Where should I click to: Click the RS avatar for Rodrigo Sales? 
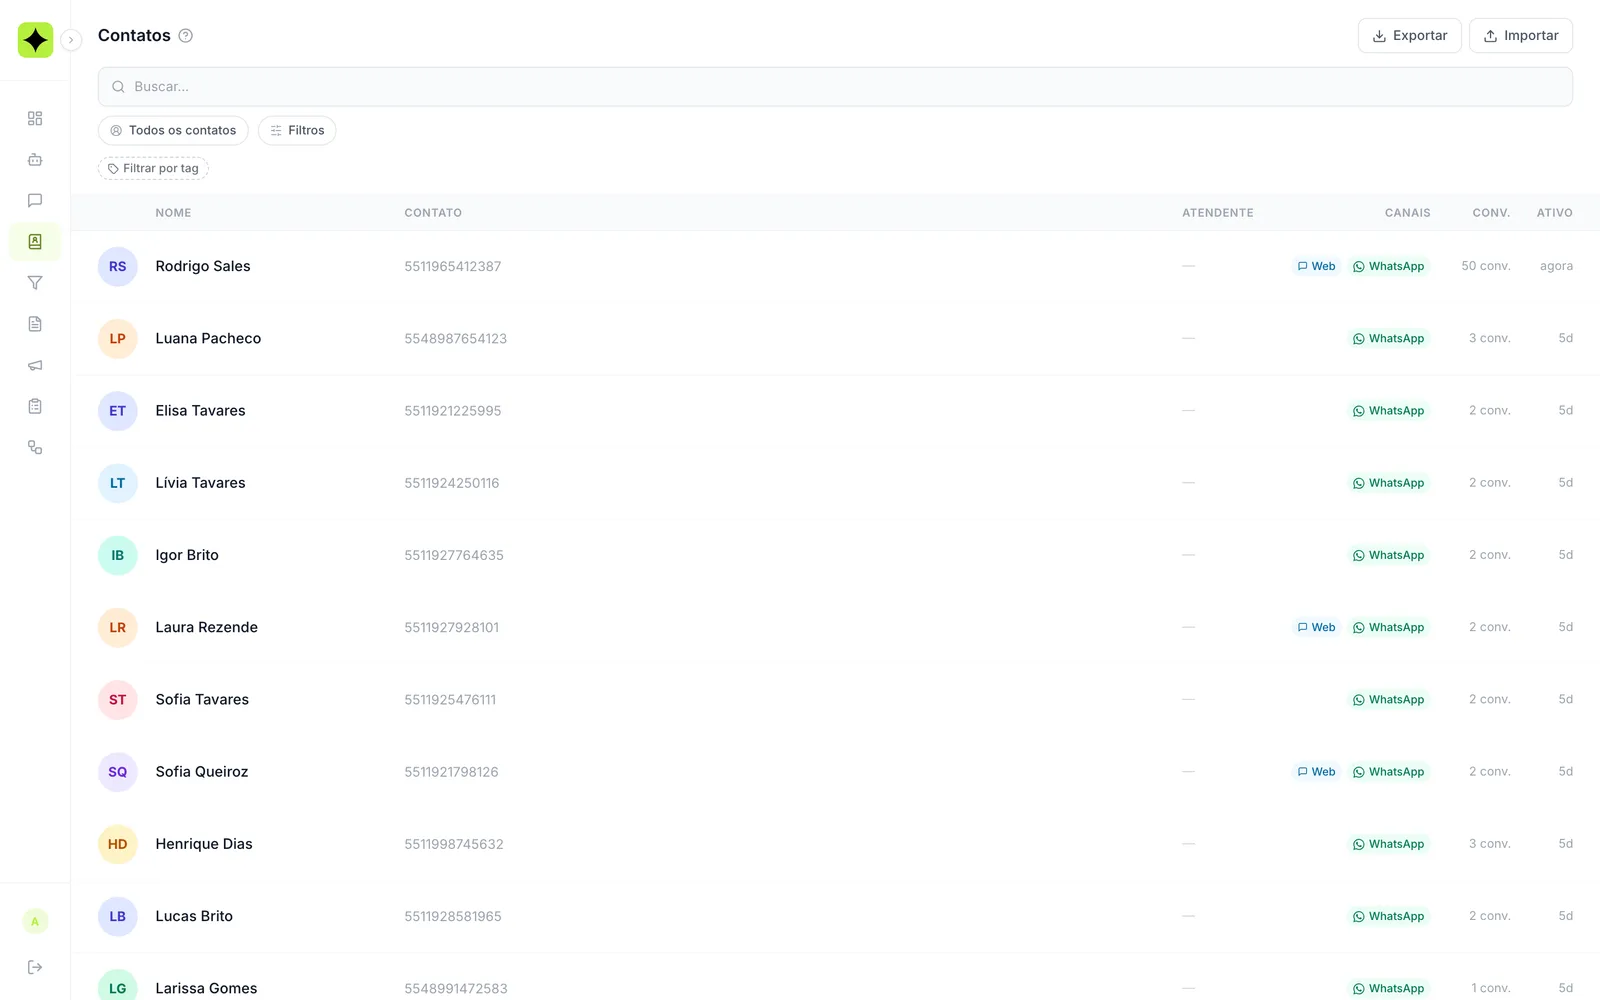pyautogui.click(x=117, y=267)
